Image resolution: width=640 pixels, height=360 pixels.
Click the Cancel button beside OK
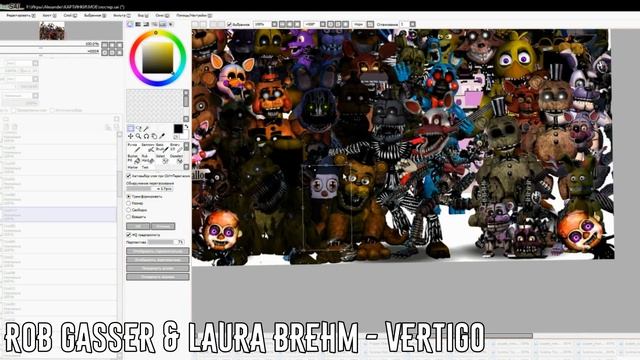pyautogui.click(x=163, y=226)
